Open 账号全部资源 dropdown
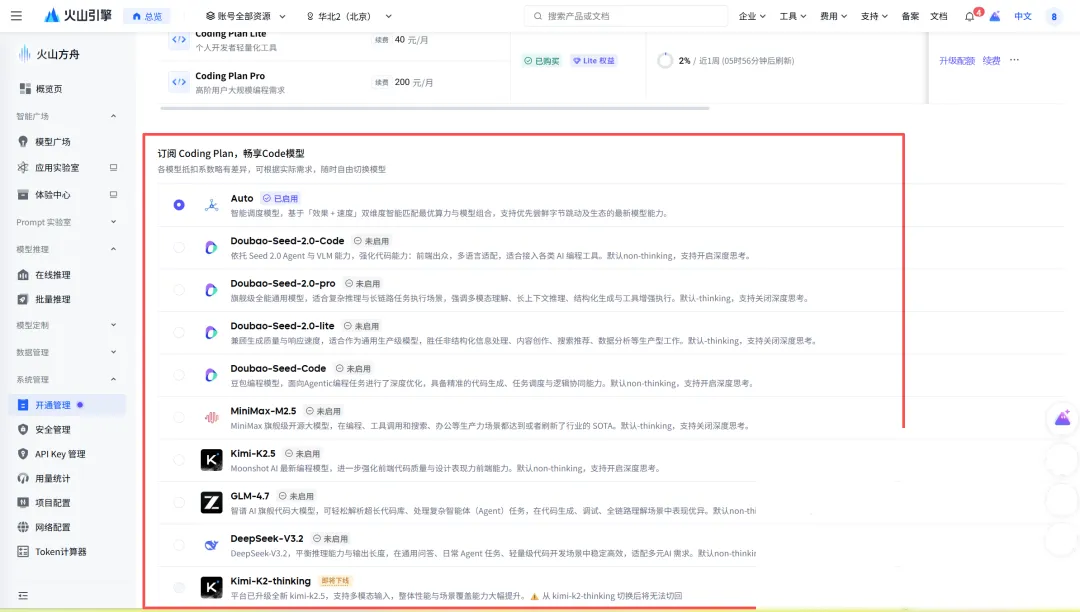This screenshot has height=612, width=1080. tap(246, 16)
